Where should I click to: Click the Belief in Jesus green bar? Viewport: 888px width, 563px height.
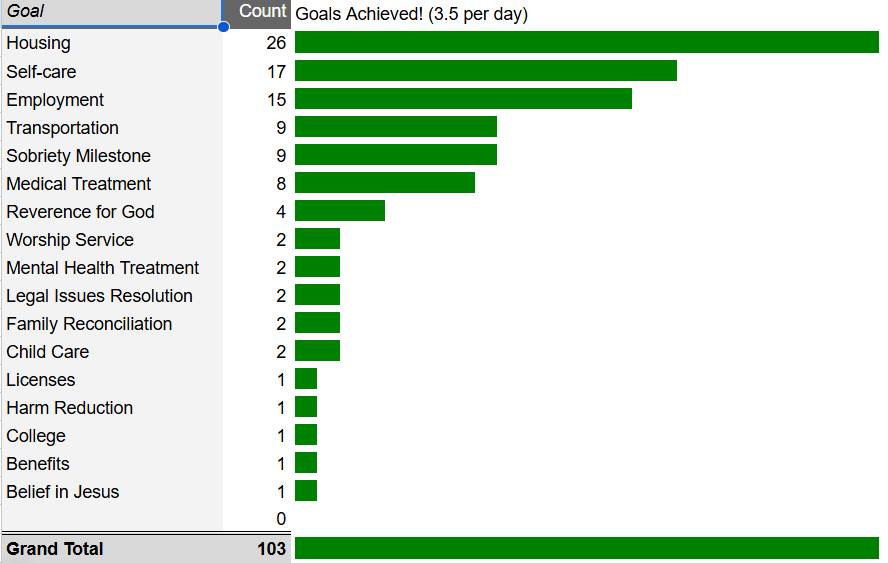click(x=306, y=491)
